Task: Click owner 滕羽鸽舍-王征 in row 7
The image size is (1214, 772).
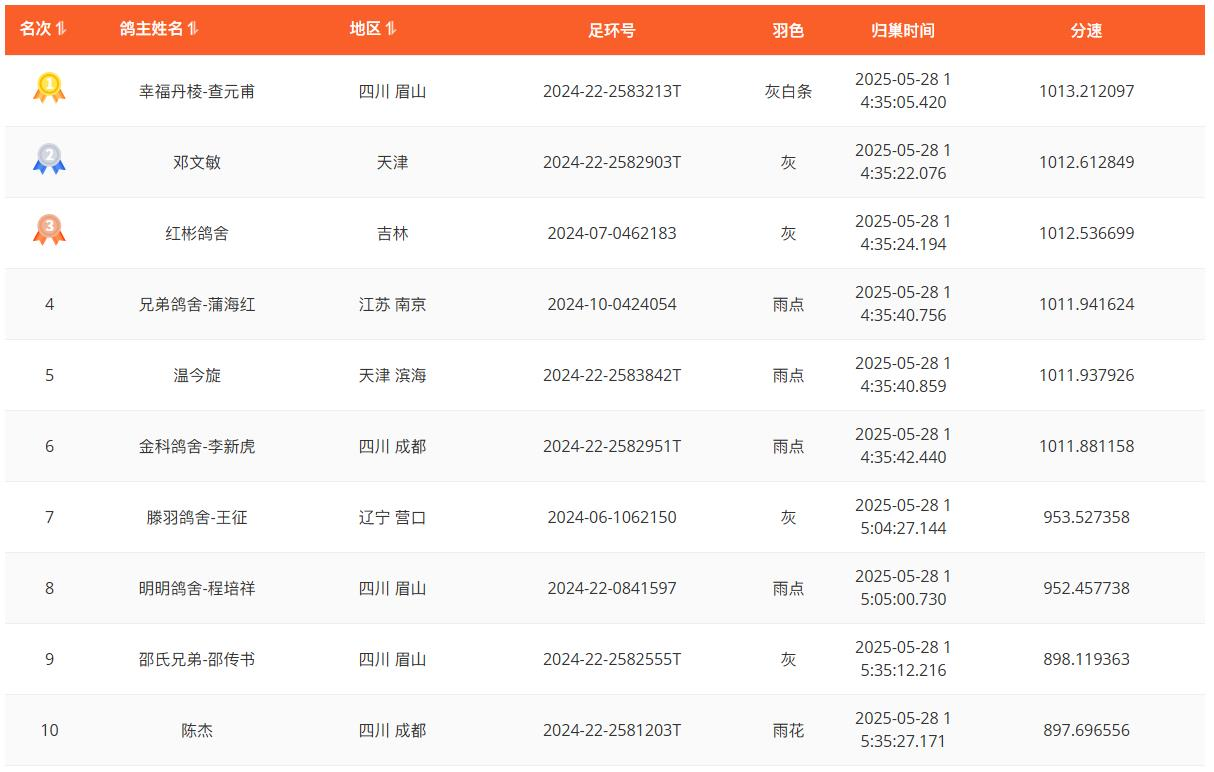Action: coord(197,517)
